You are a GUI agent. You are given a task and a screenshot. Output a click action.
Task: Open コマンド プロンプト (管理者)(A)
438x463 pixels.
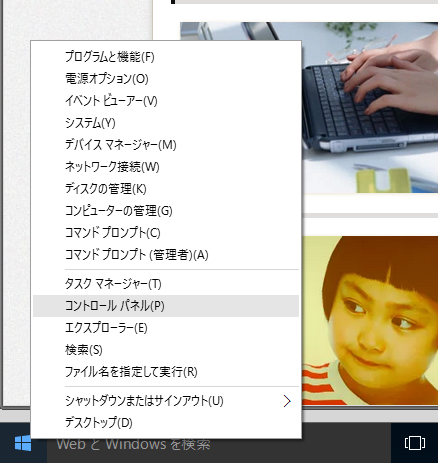tap(166, 255)
